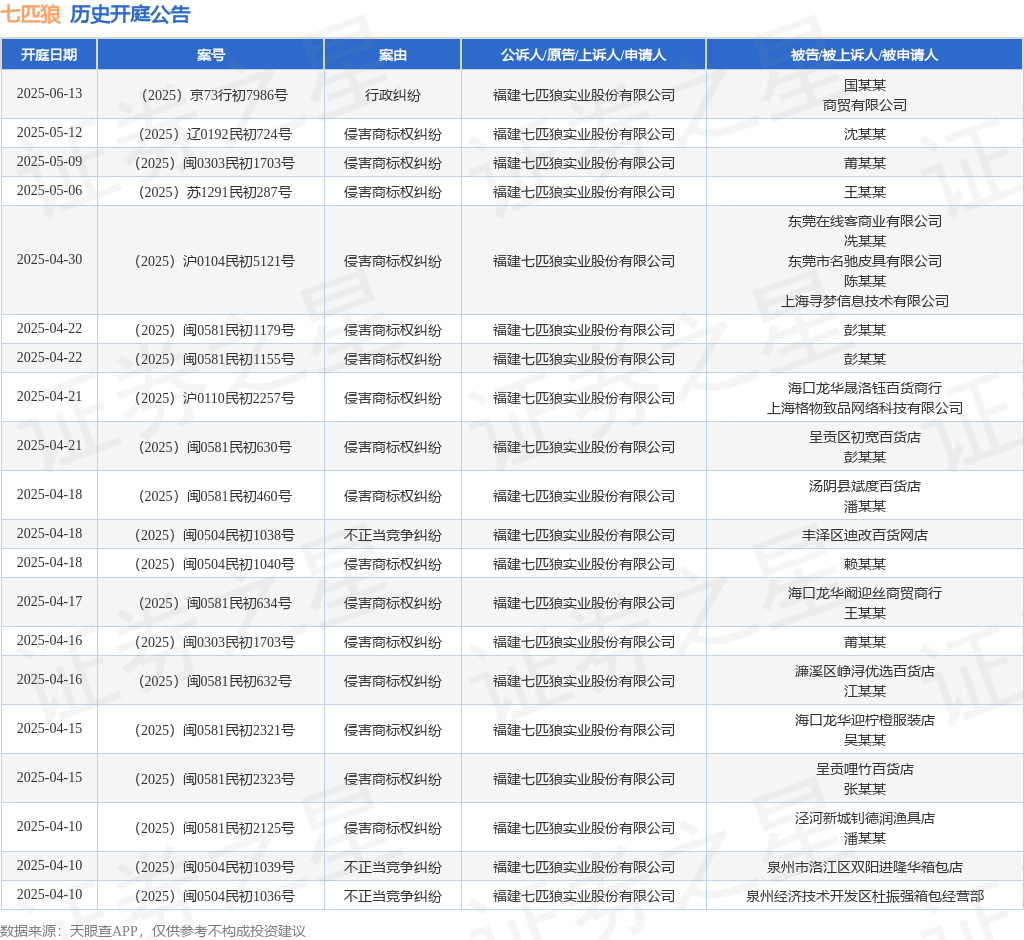This screenshot has width=1024, height=940.
Task: Click the 案号 column header
Action: [210, 55]
